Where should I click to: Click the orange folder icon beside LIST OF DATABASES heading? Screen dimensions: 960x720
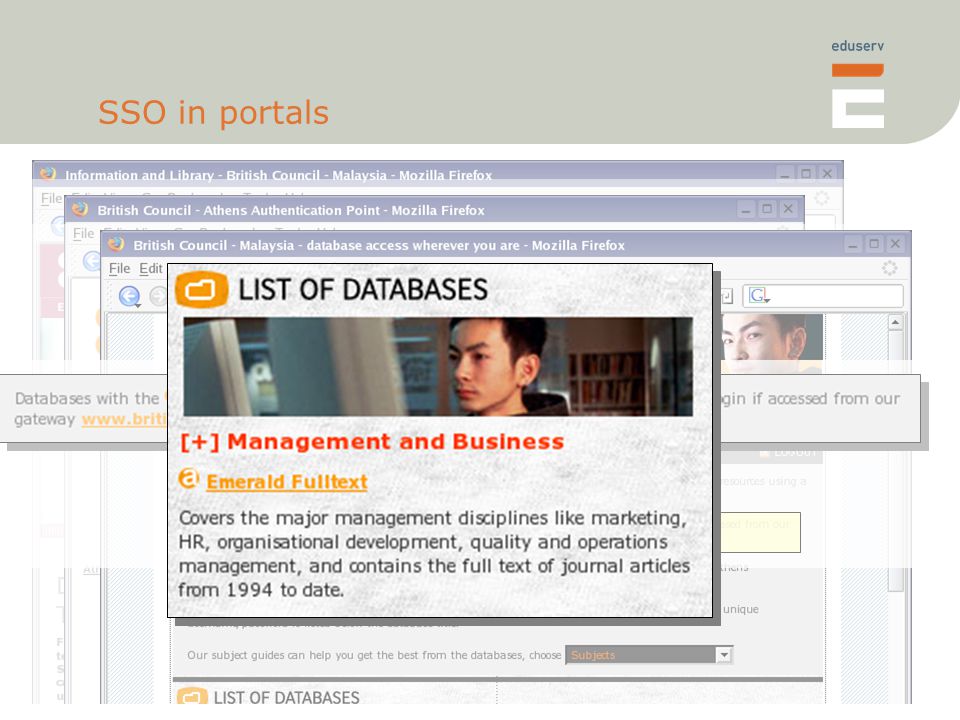pyautogui.click(x=201, y=290)
